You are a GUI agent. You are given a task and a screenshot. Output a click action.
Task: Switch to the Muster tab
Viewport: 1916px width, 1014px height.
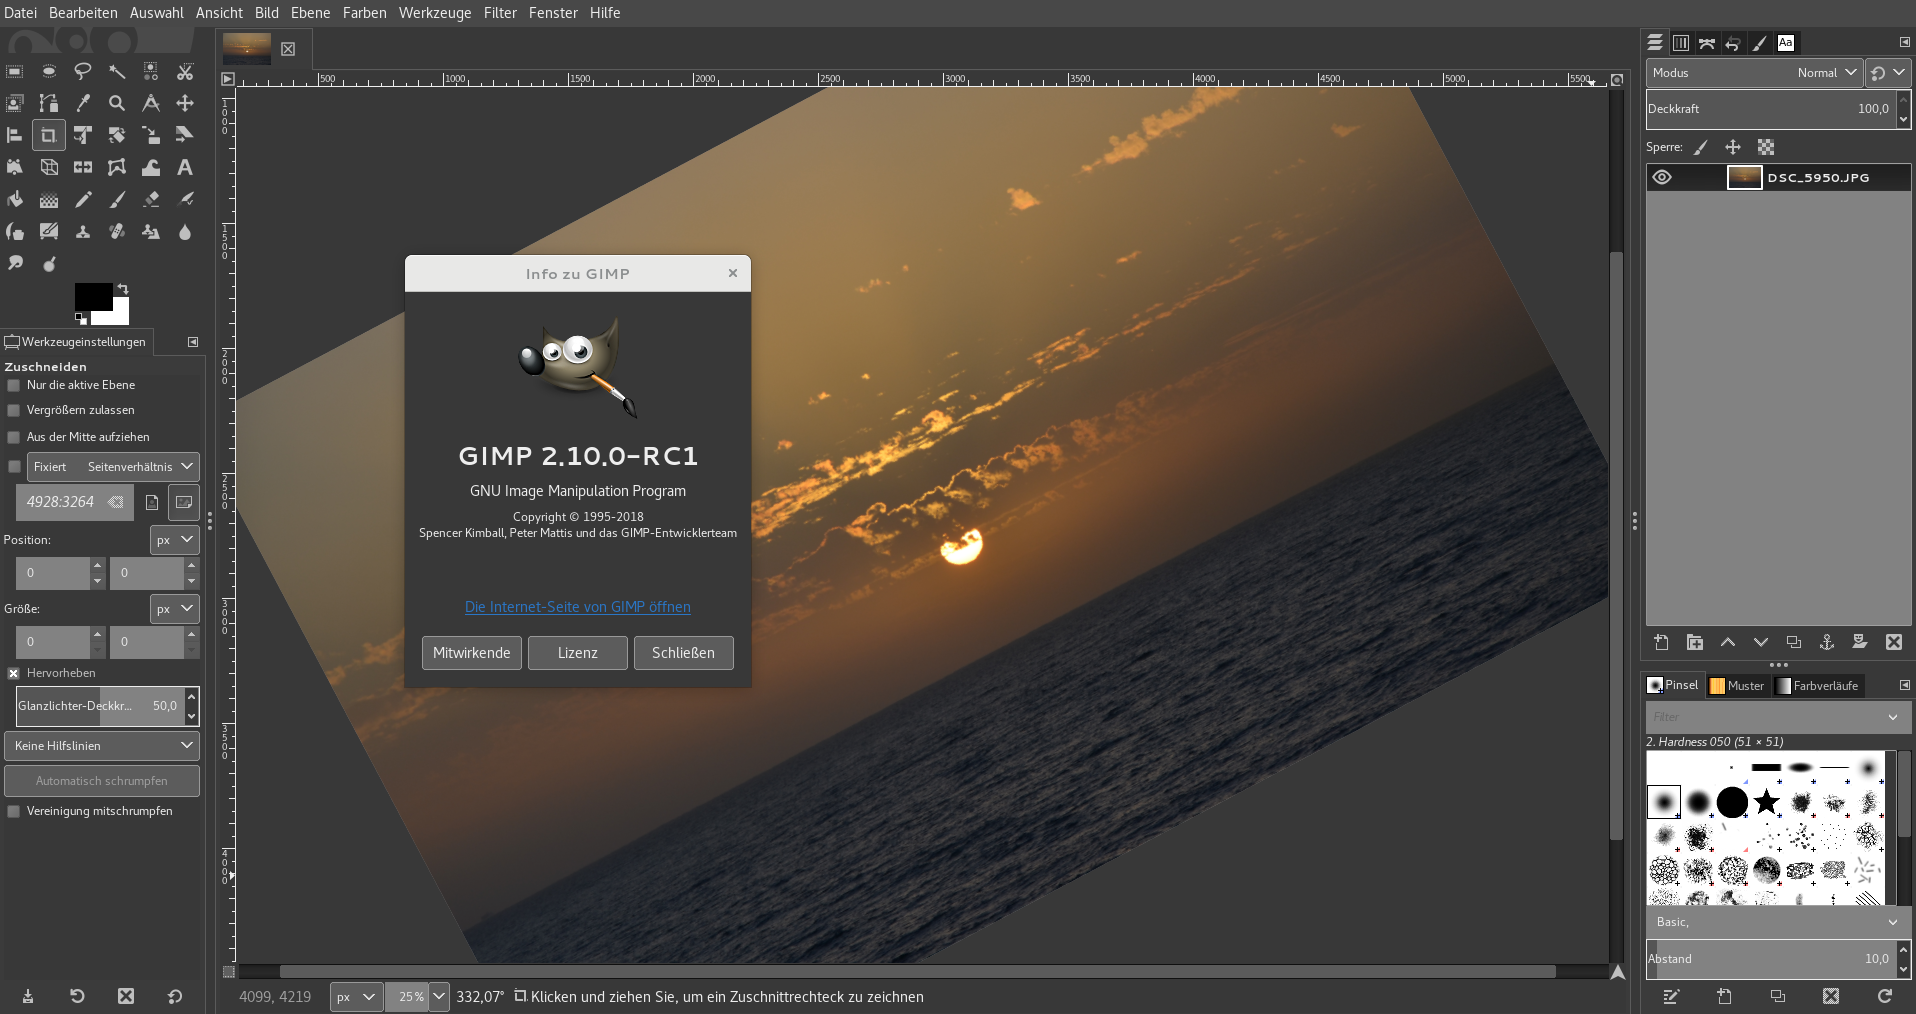1737,686
